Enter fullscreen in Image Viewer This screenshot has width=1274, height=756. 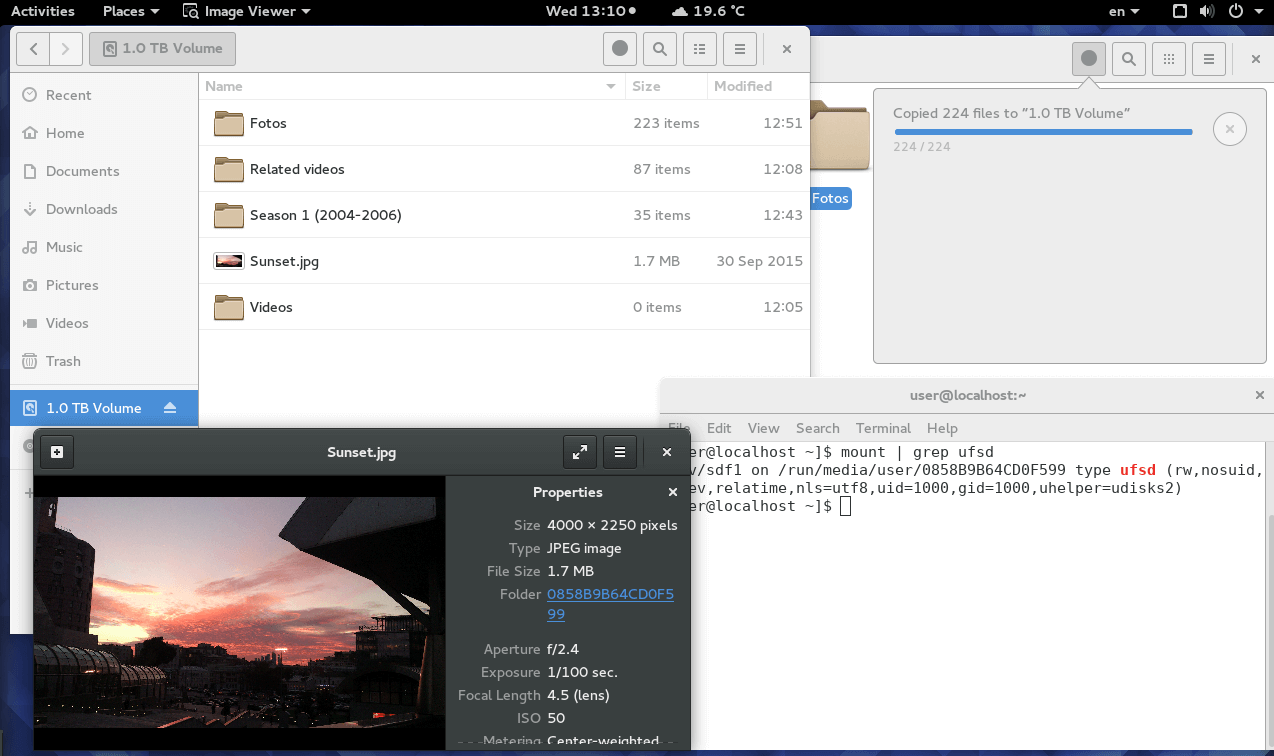click(x=580, y=452)
